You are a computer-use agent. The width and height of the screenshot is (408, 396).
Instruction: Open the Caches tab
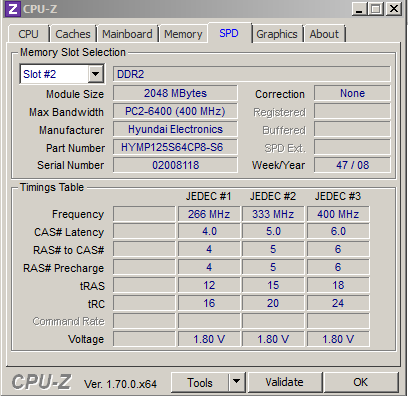coord(73,34)
